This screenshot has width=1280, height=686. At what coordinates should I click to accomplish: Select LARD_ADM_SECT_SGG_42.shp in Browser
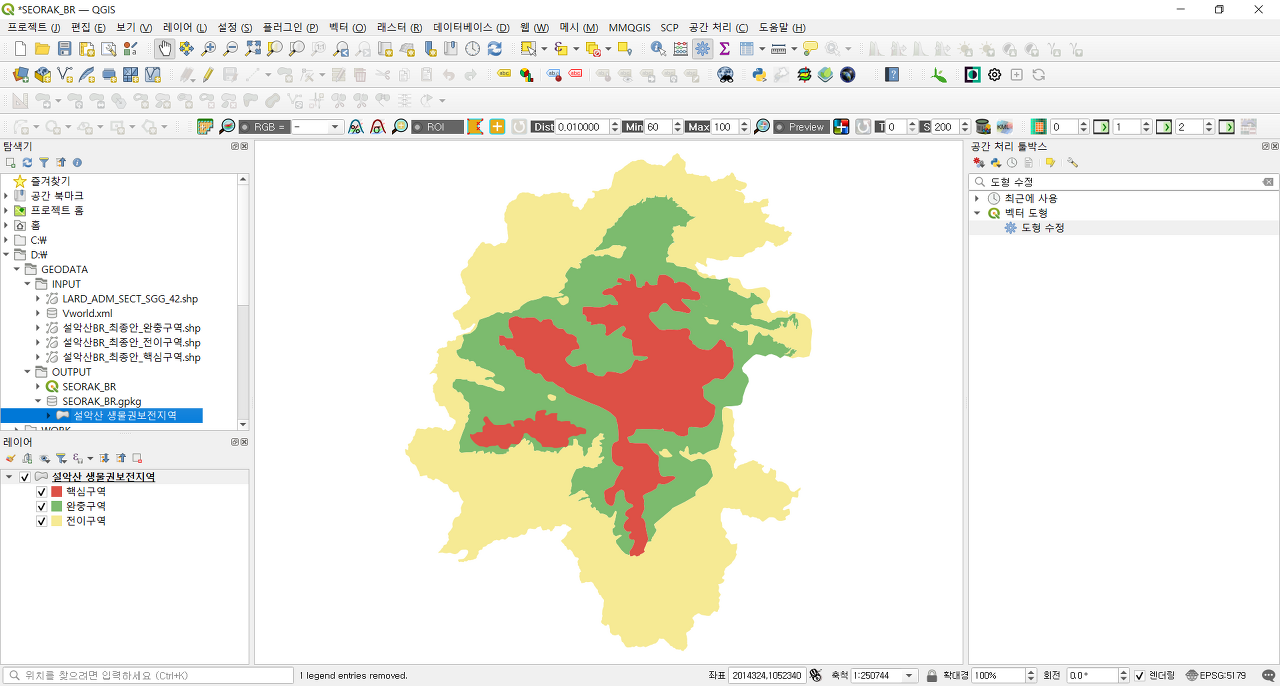click(130, 299)
